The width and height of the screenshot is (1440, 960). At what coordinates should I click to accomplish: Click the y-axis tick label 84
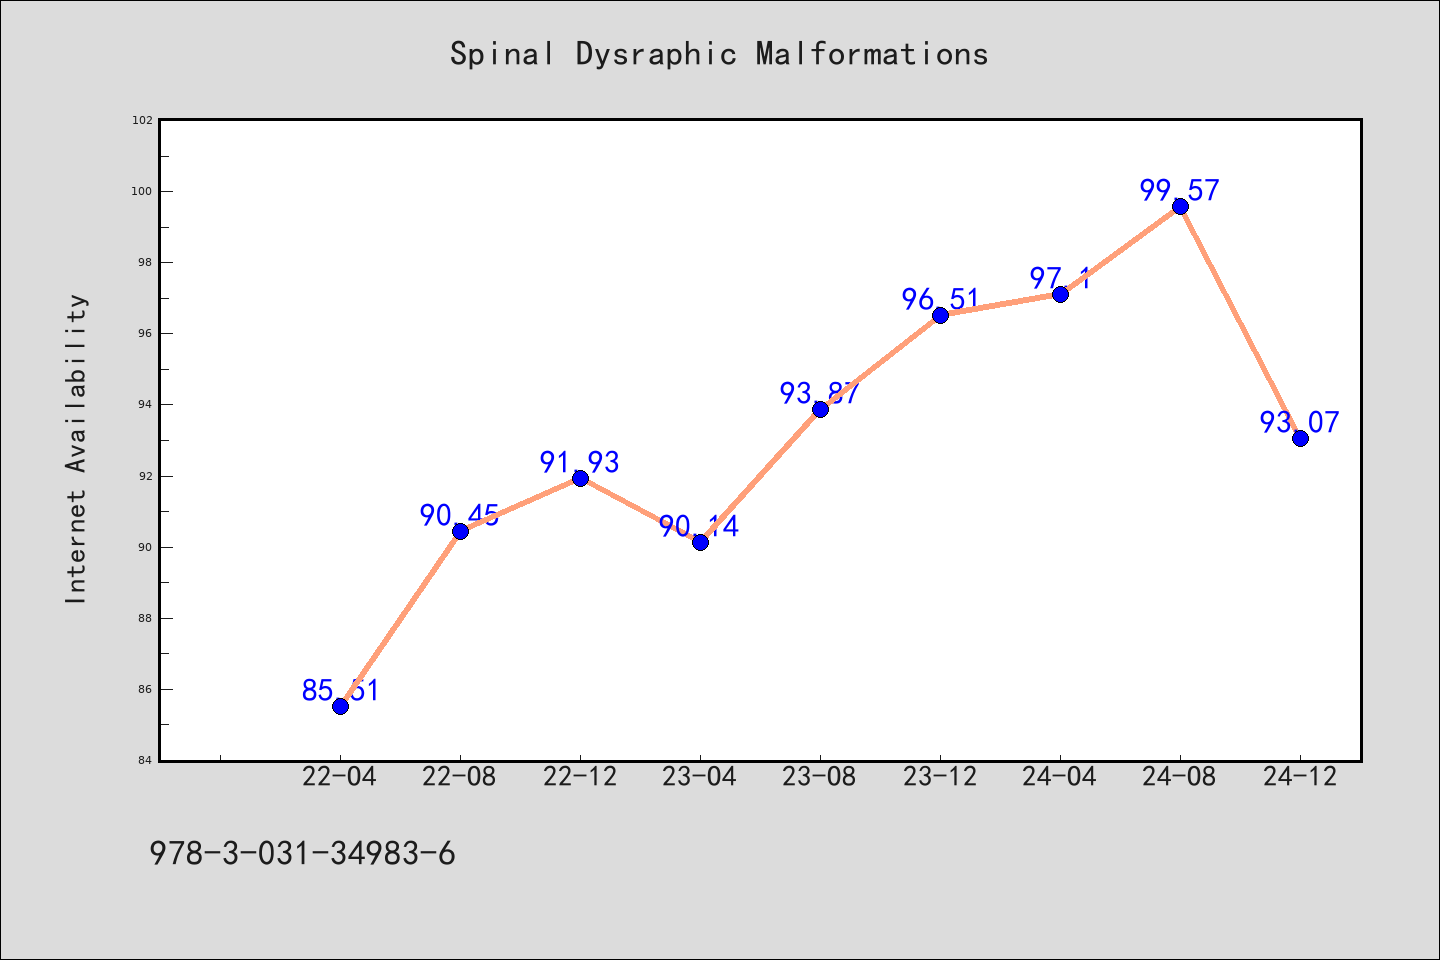(x=146, y=761)
